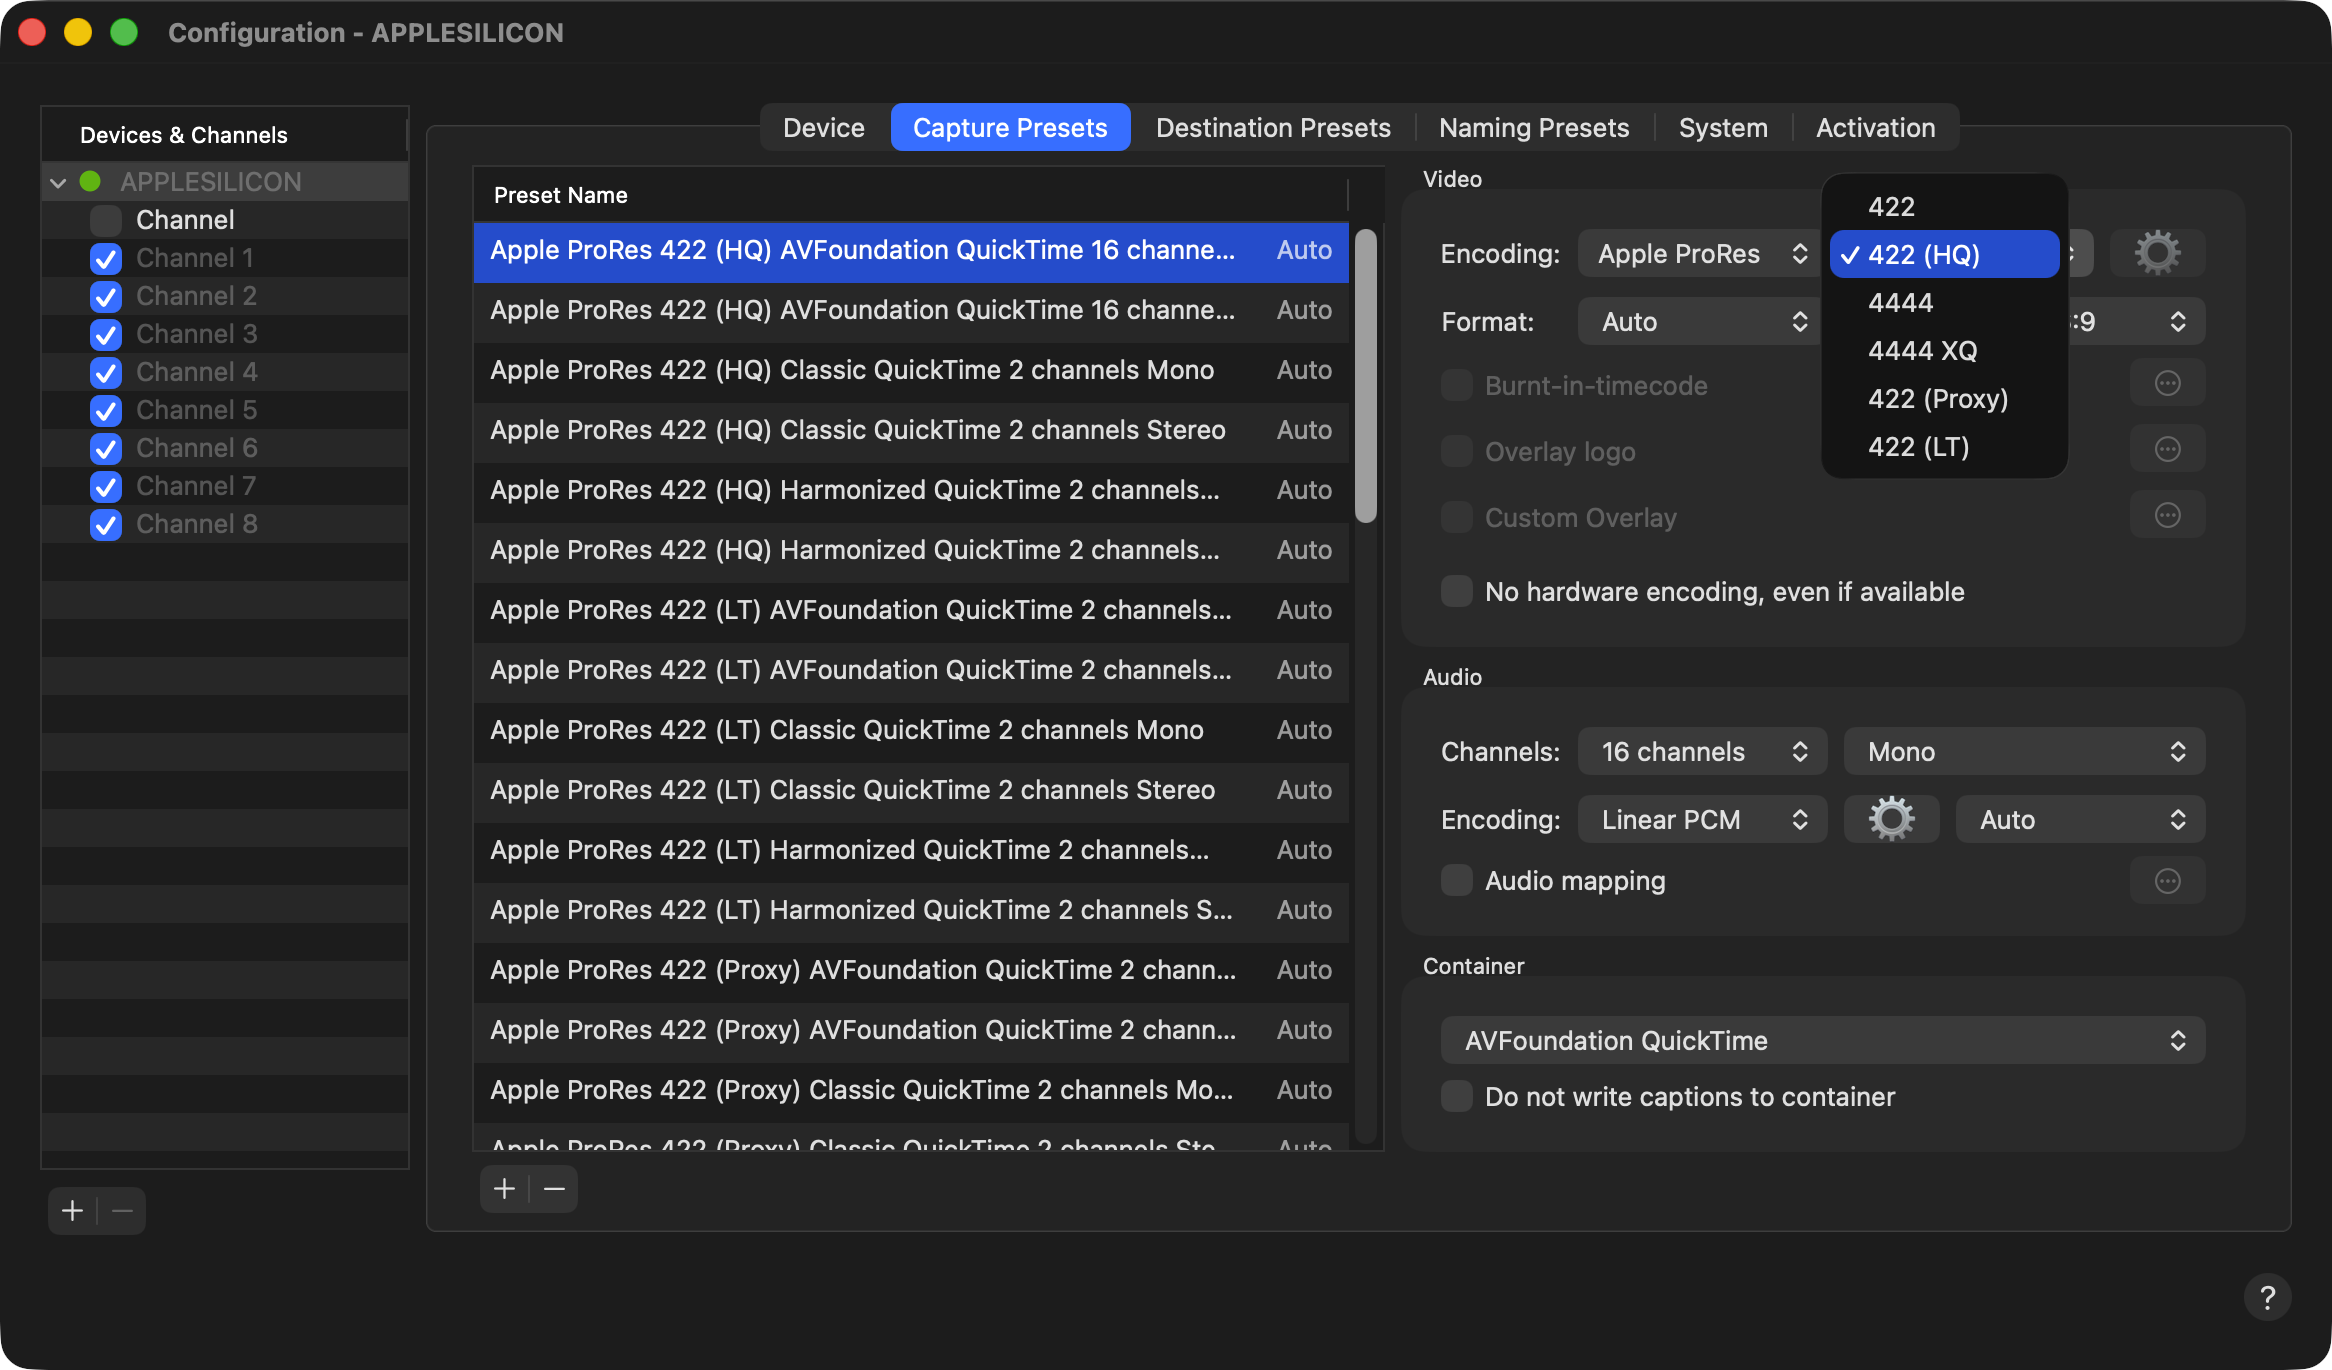Uncheck Channel 4 in device list
This screenshot has height=1370, width=2332.
pyautogui.click(x=106, y=372)
